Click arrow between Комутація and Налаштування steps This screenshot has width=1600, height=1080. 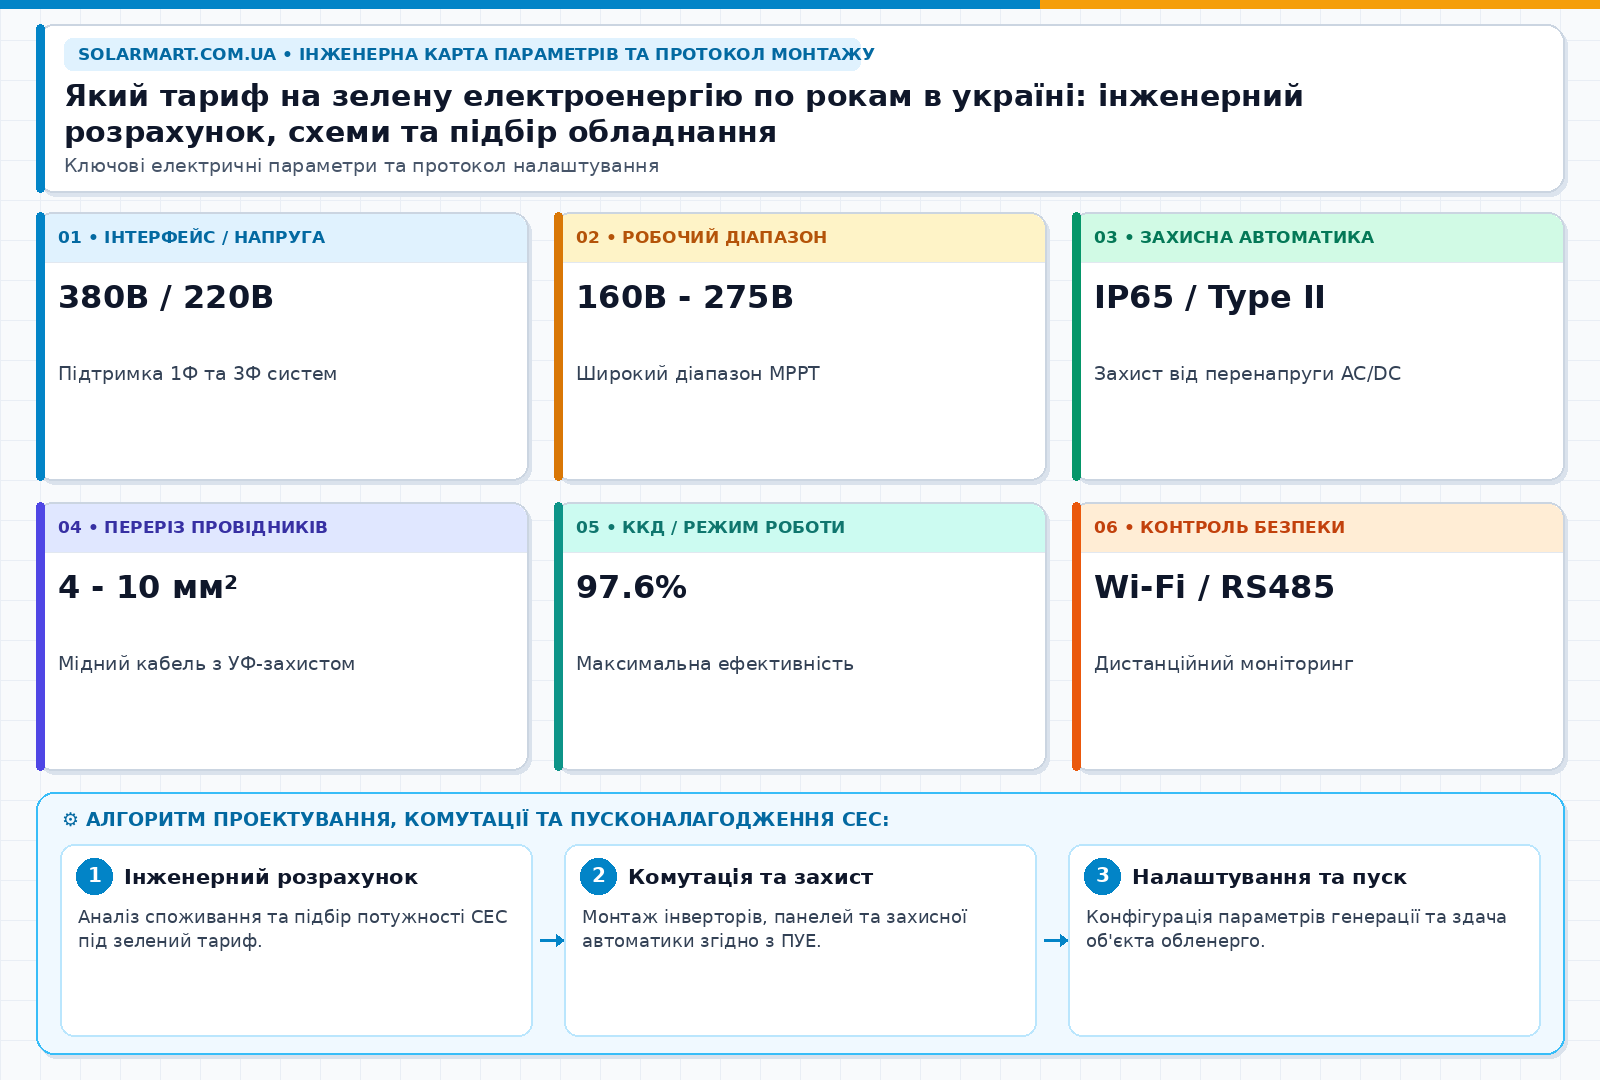[x=1056, y=940]
